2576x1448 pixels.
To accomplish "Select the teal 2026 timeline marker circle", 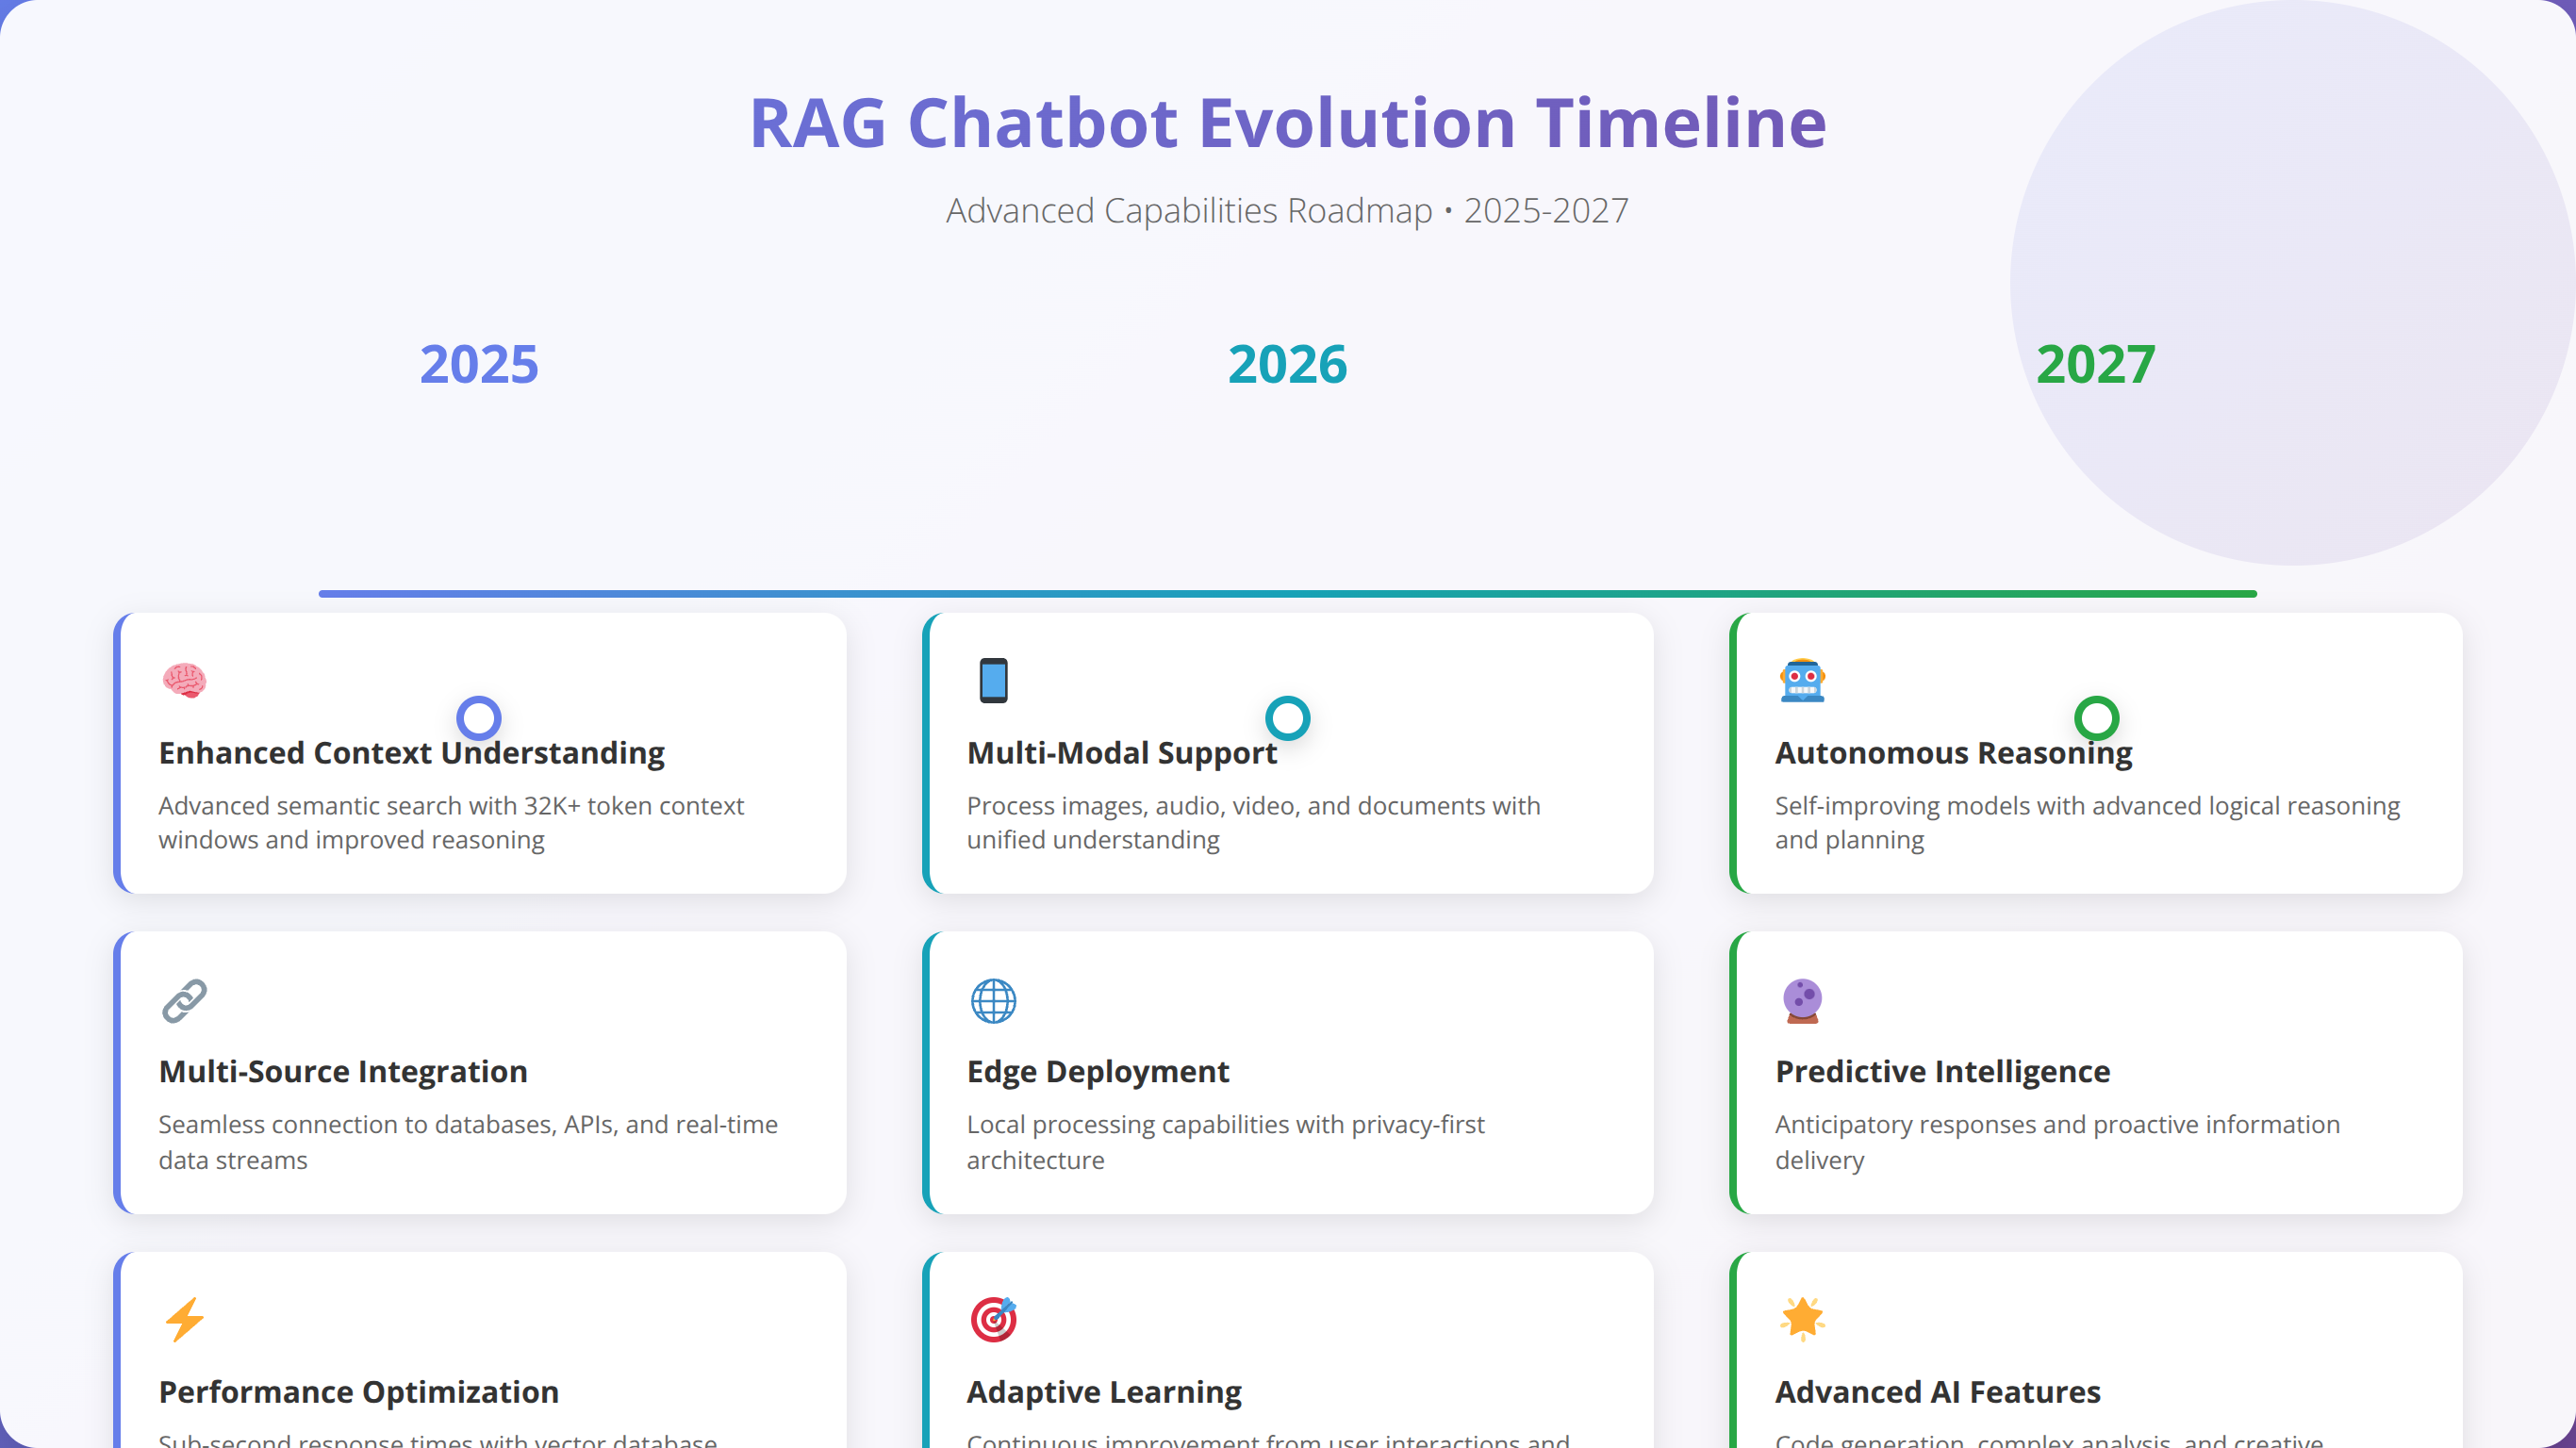I will tap(1288, 718).
